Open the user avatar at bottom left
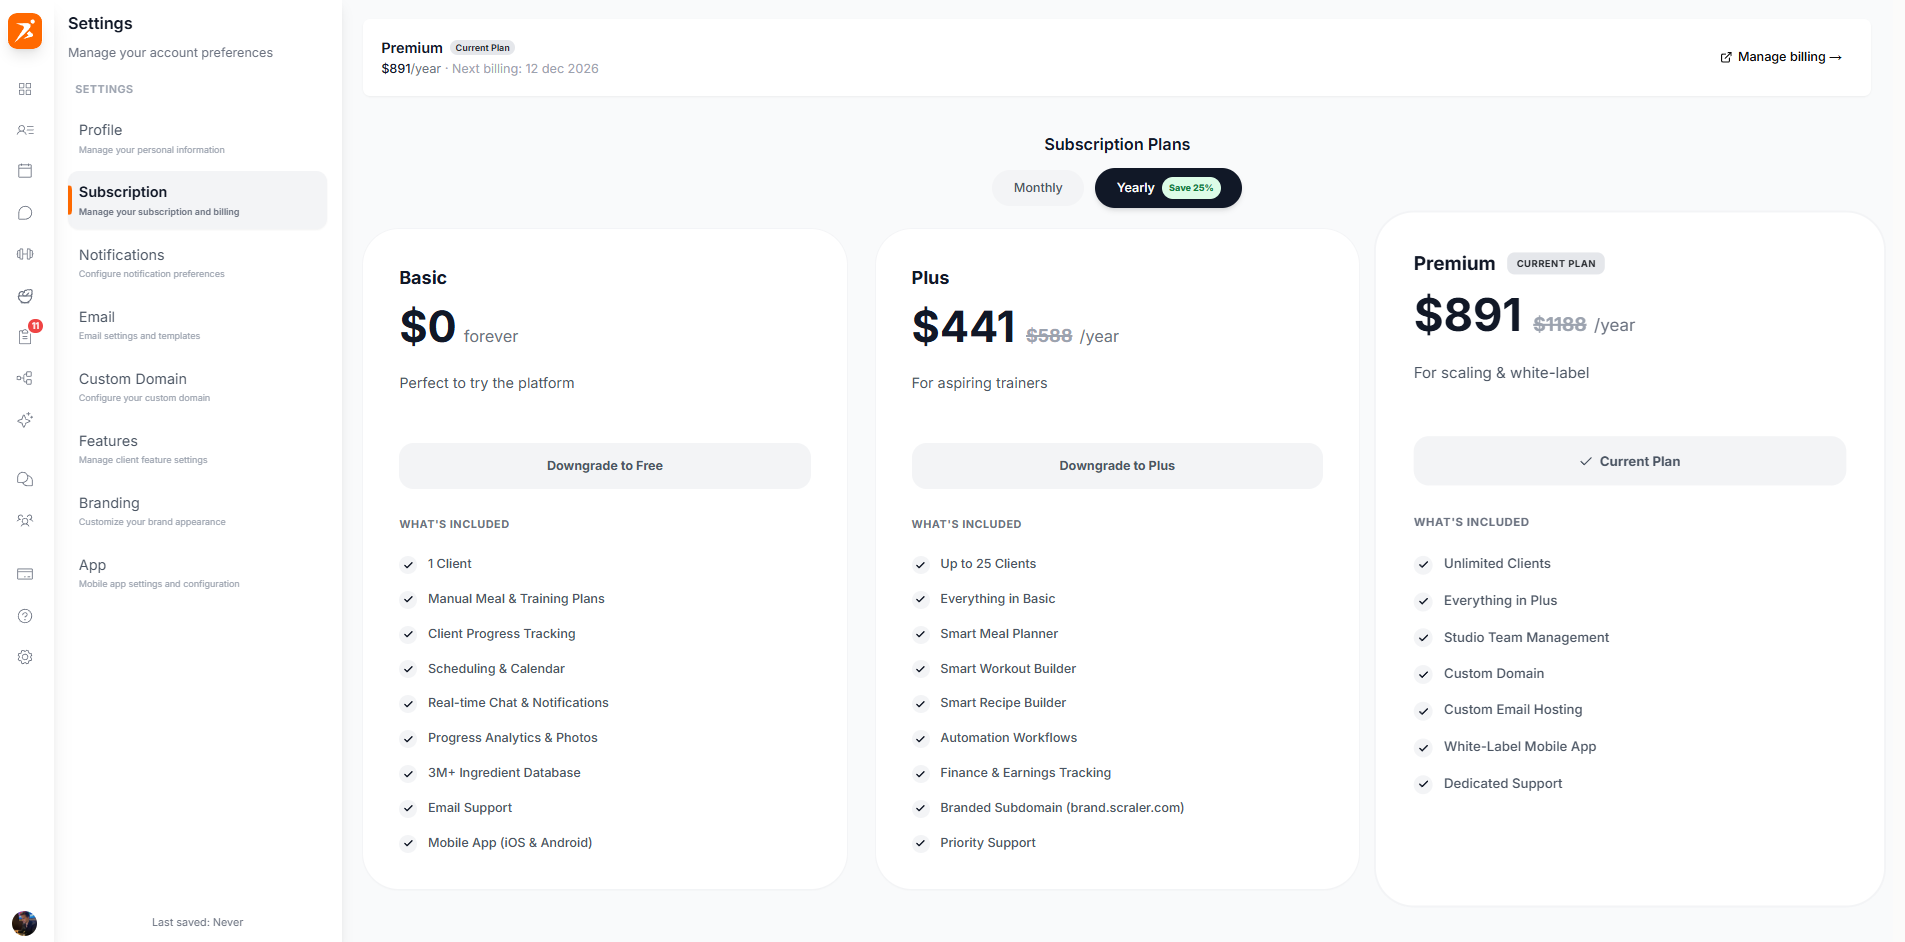Viewport: 1905px width, 942px height. 25,923
